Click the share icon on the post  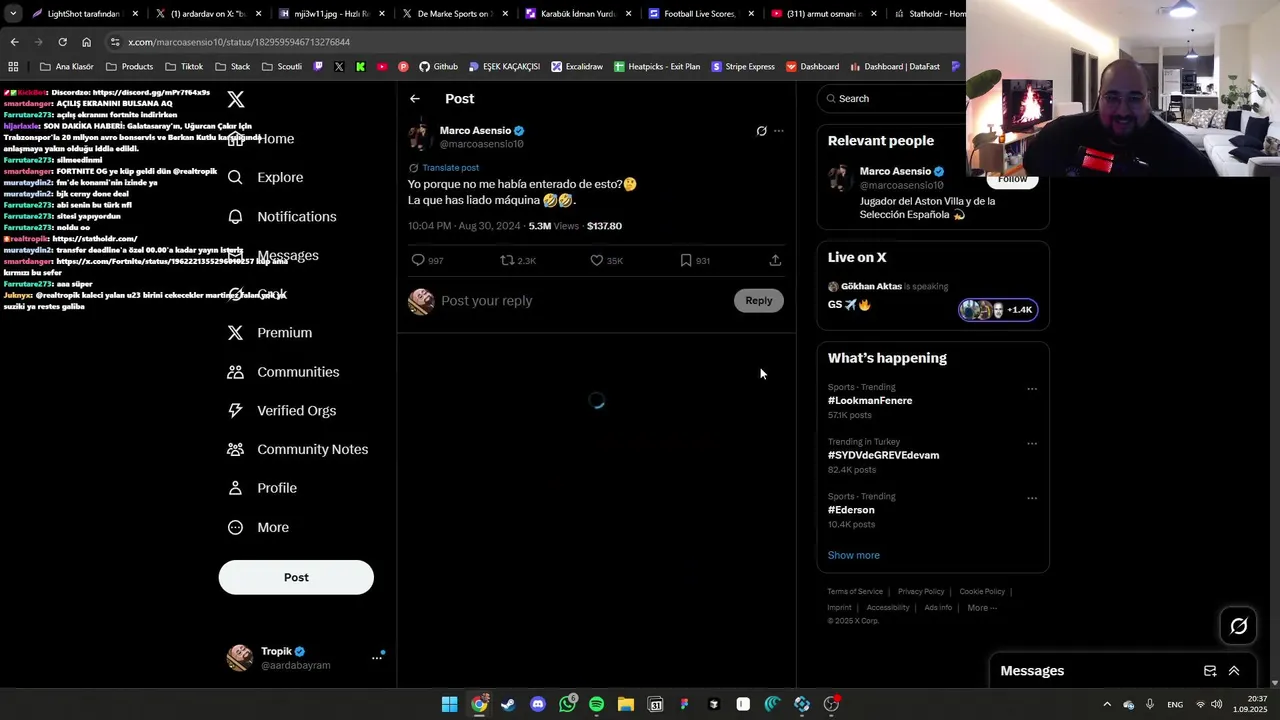(x=775, y=260)
